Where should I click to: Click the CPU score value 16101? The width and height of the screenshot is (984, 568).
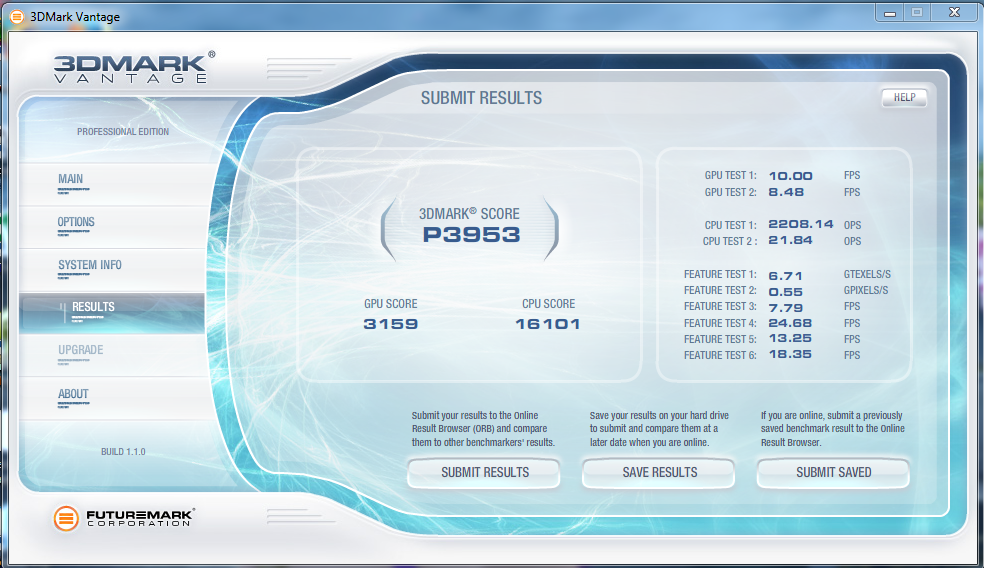coord(548,324)
